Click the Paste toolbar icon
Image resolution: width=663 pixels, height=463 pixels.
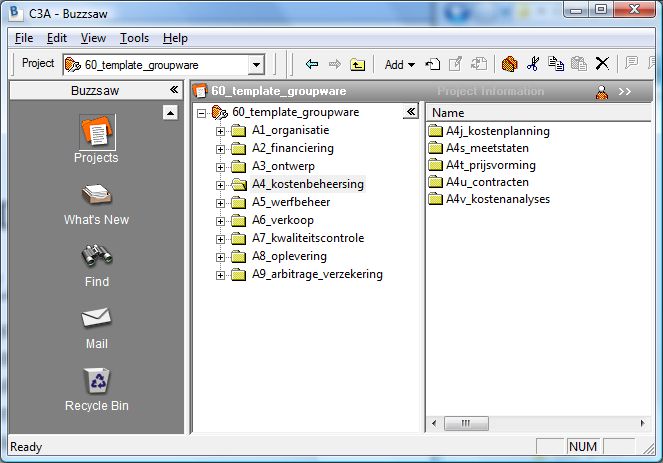point(579,64)
